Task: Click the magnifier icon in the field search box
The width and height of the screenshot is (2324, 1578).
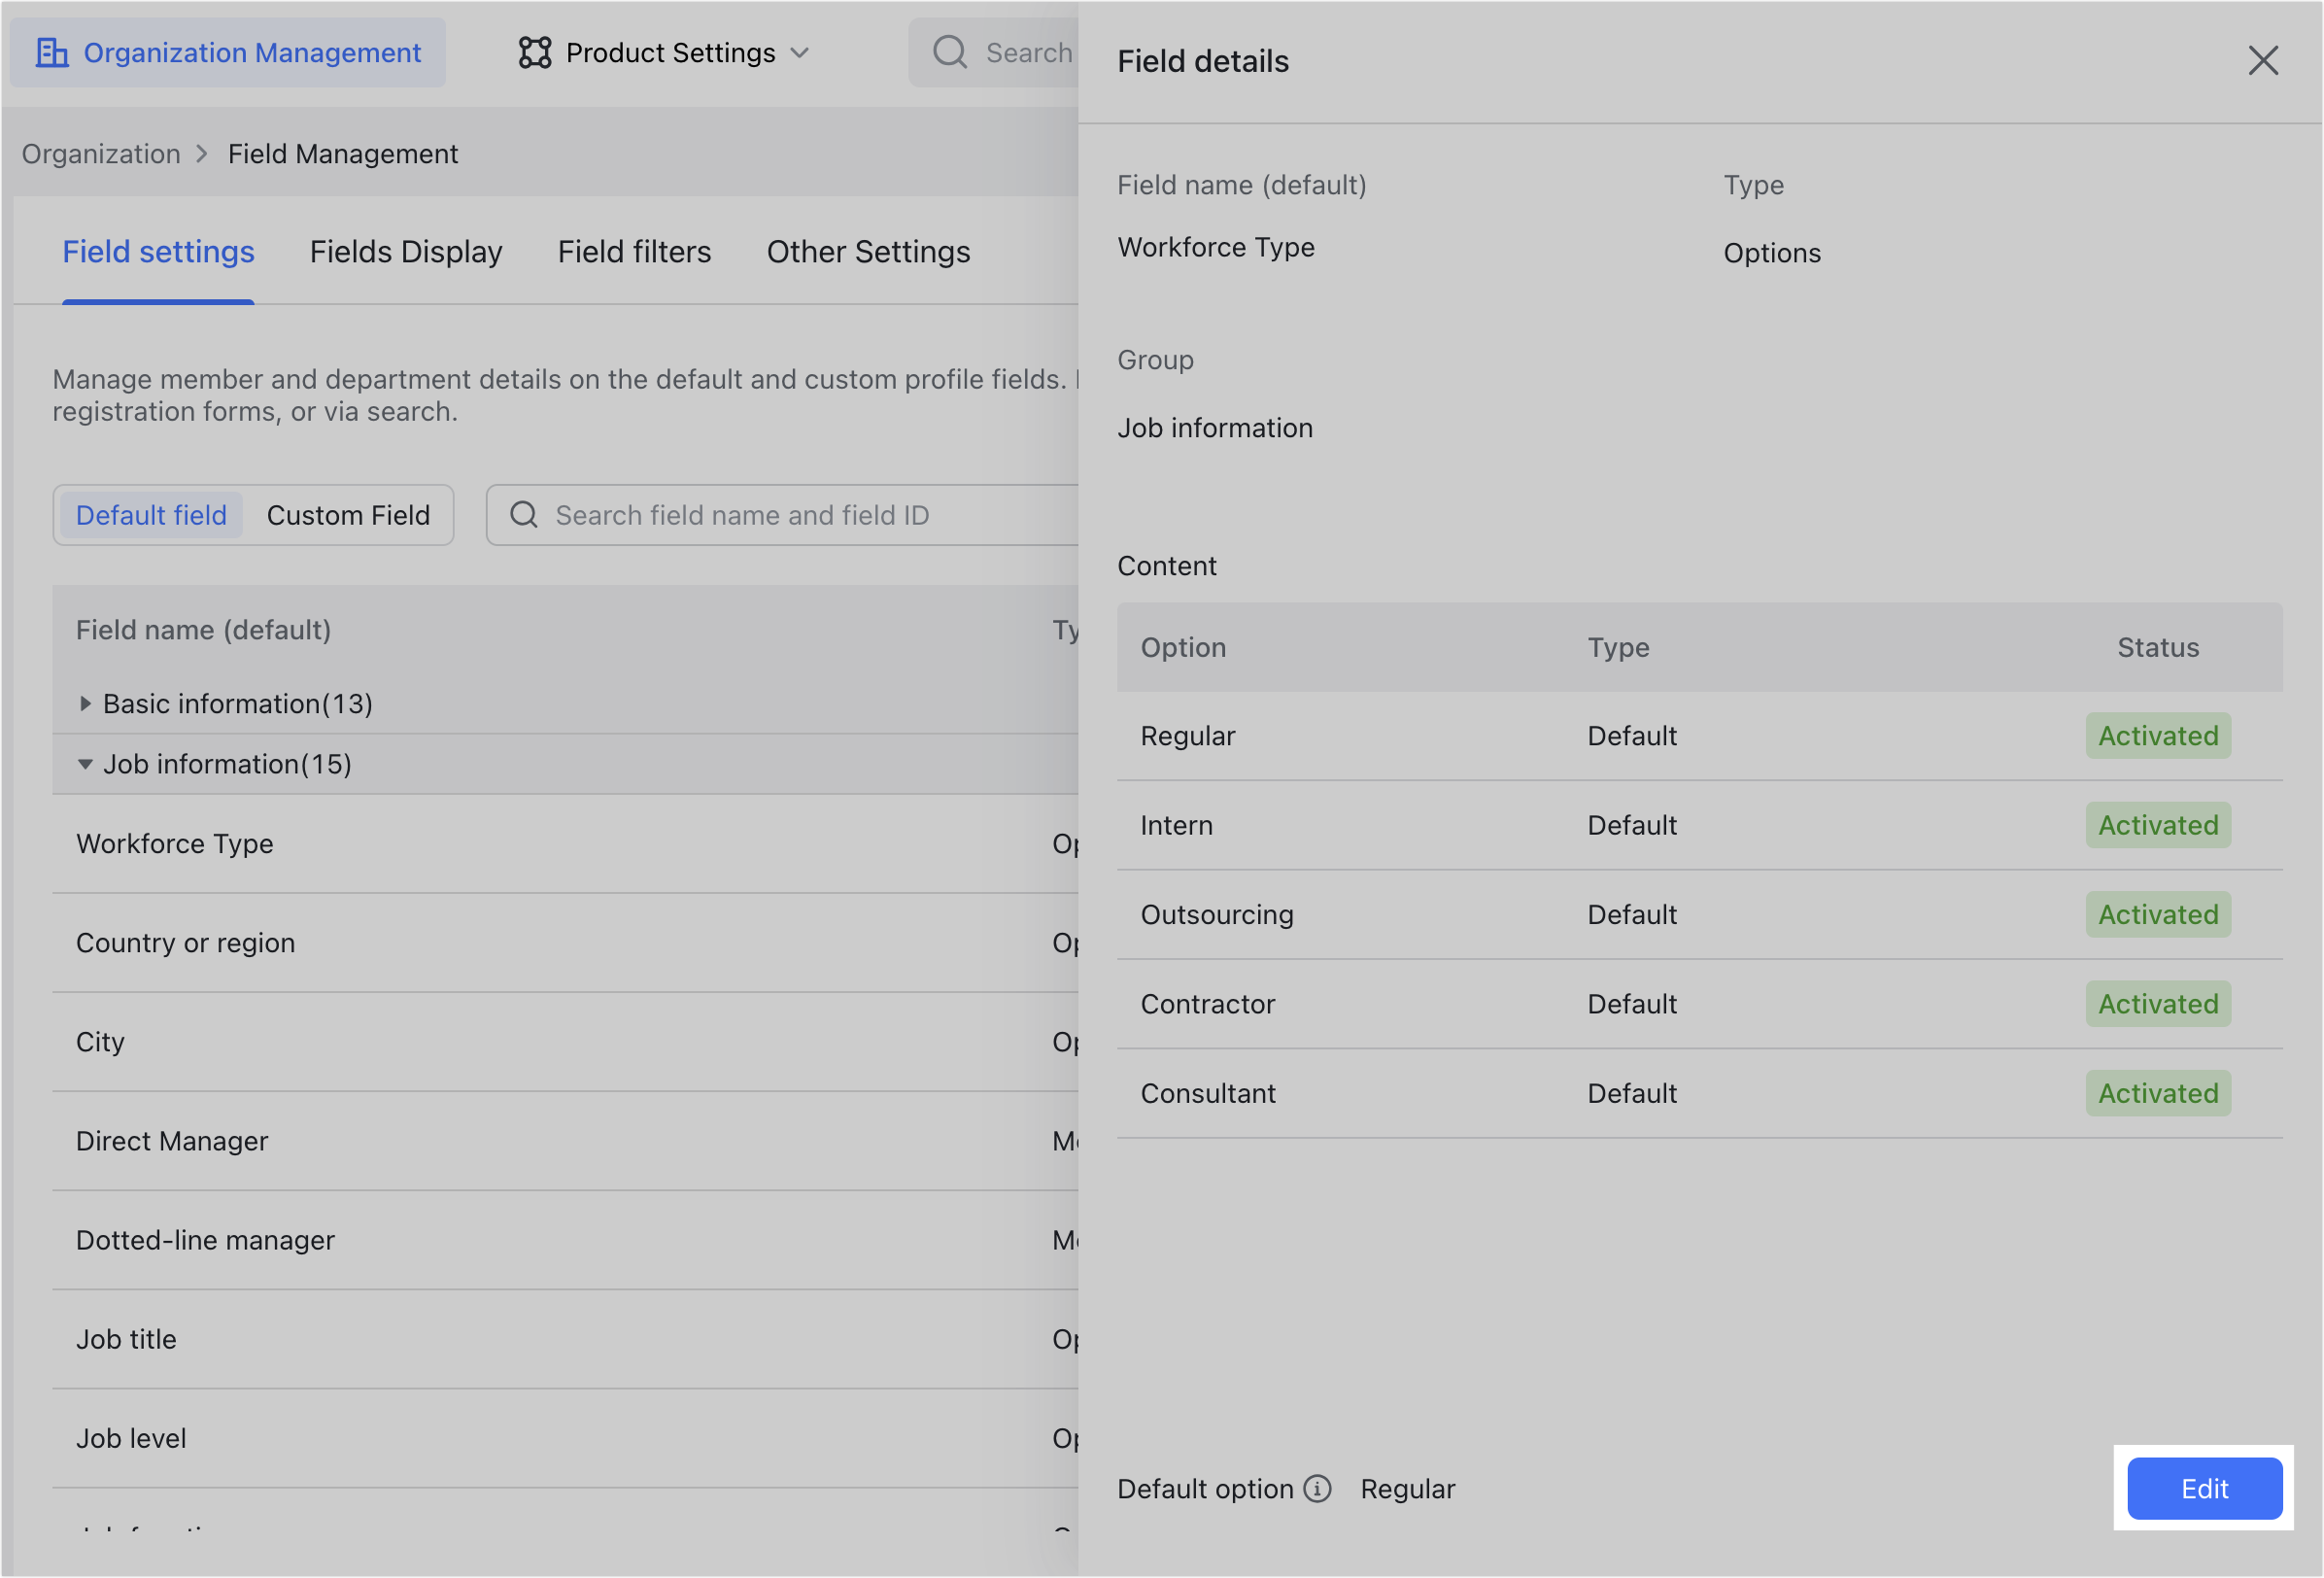Action: (x=523, y=515)
